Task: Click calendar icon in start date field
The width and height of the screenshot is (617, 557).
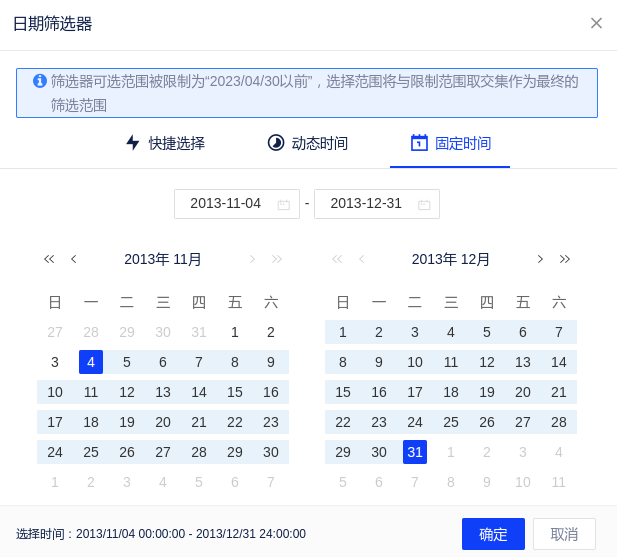Action: click(284, 204)
